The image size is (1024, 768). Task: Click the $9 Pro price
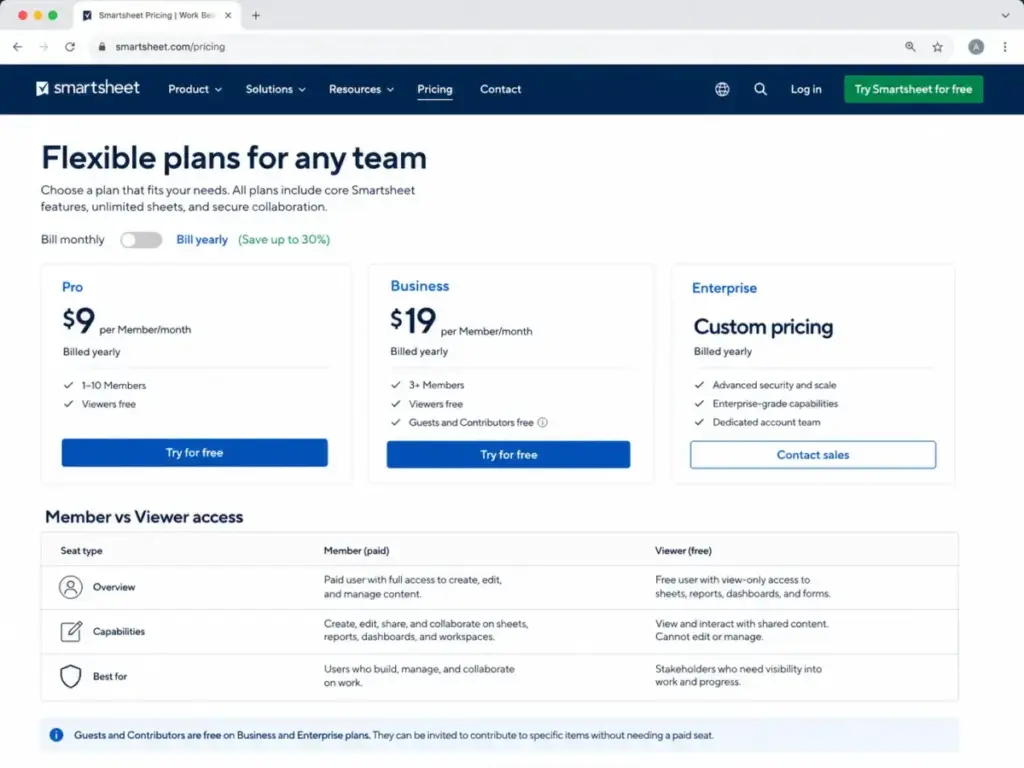pyautogui.click(x=79, y=320)
